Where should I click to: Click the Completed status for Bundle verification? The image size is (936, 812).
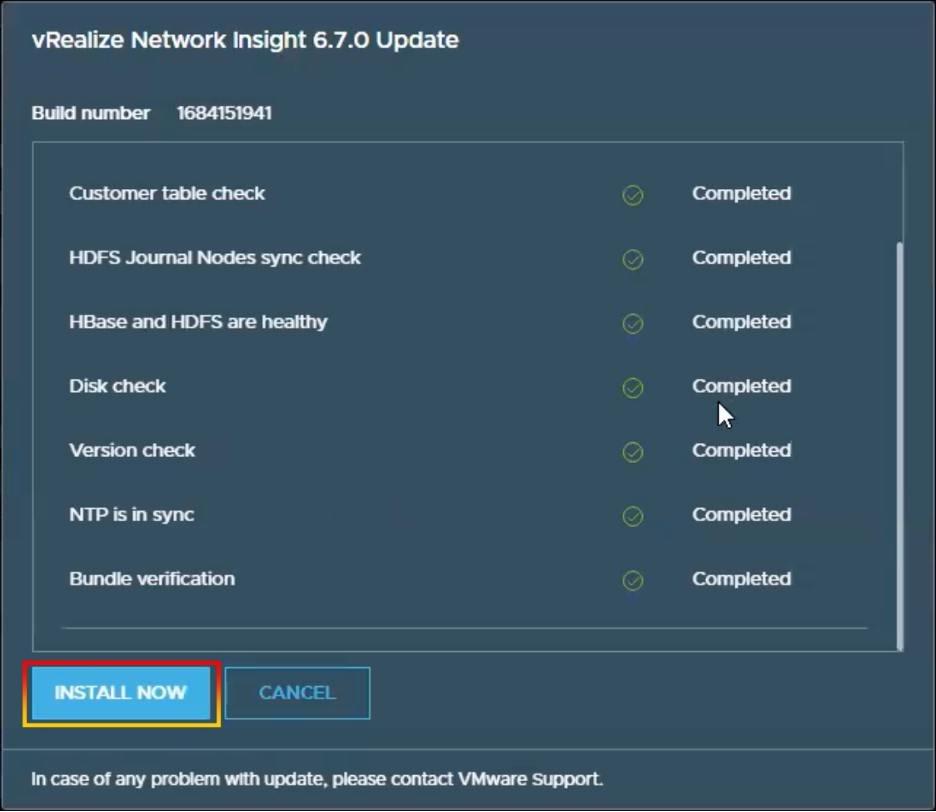(741, 579)
